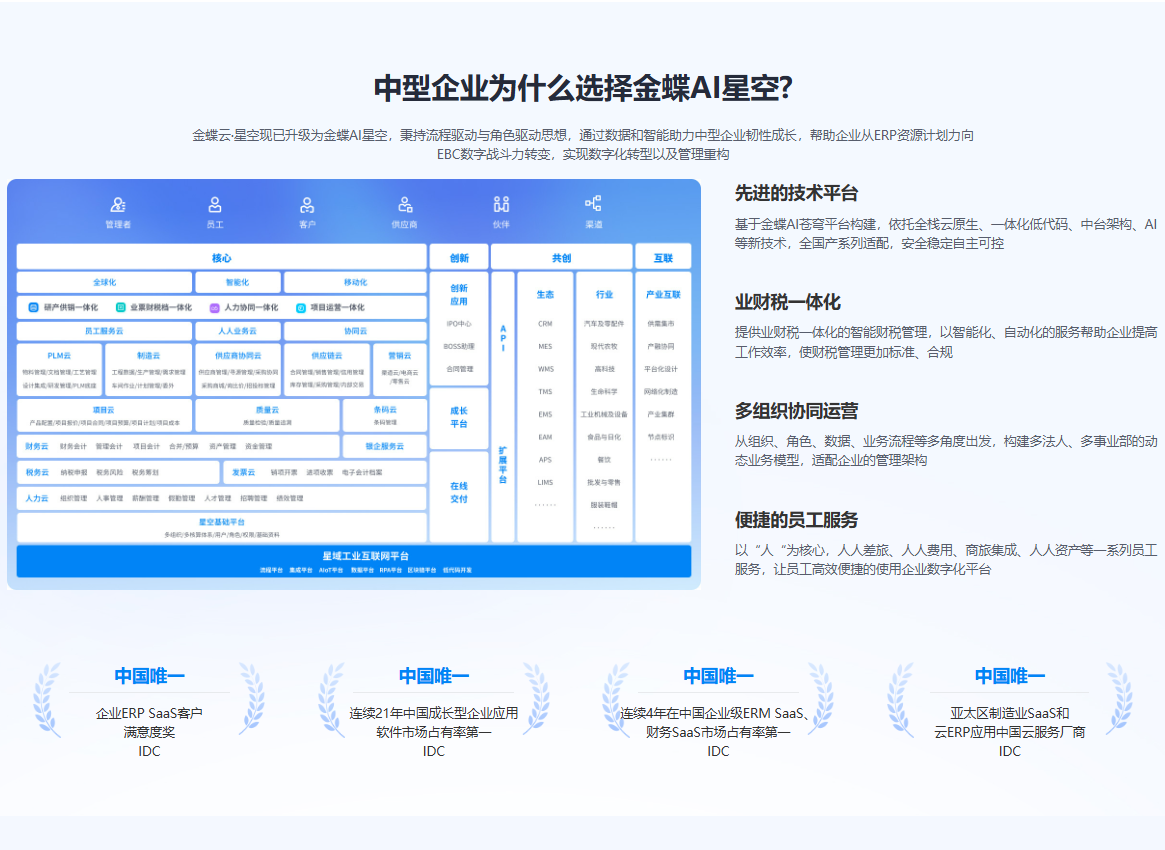Click the 项目运营一体化 cyan icon
The height and width of the screenshot is (850, 1165).
(x=300, y=308)
